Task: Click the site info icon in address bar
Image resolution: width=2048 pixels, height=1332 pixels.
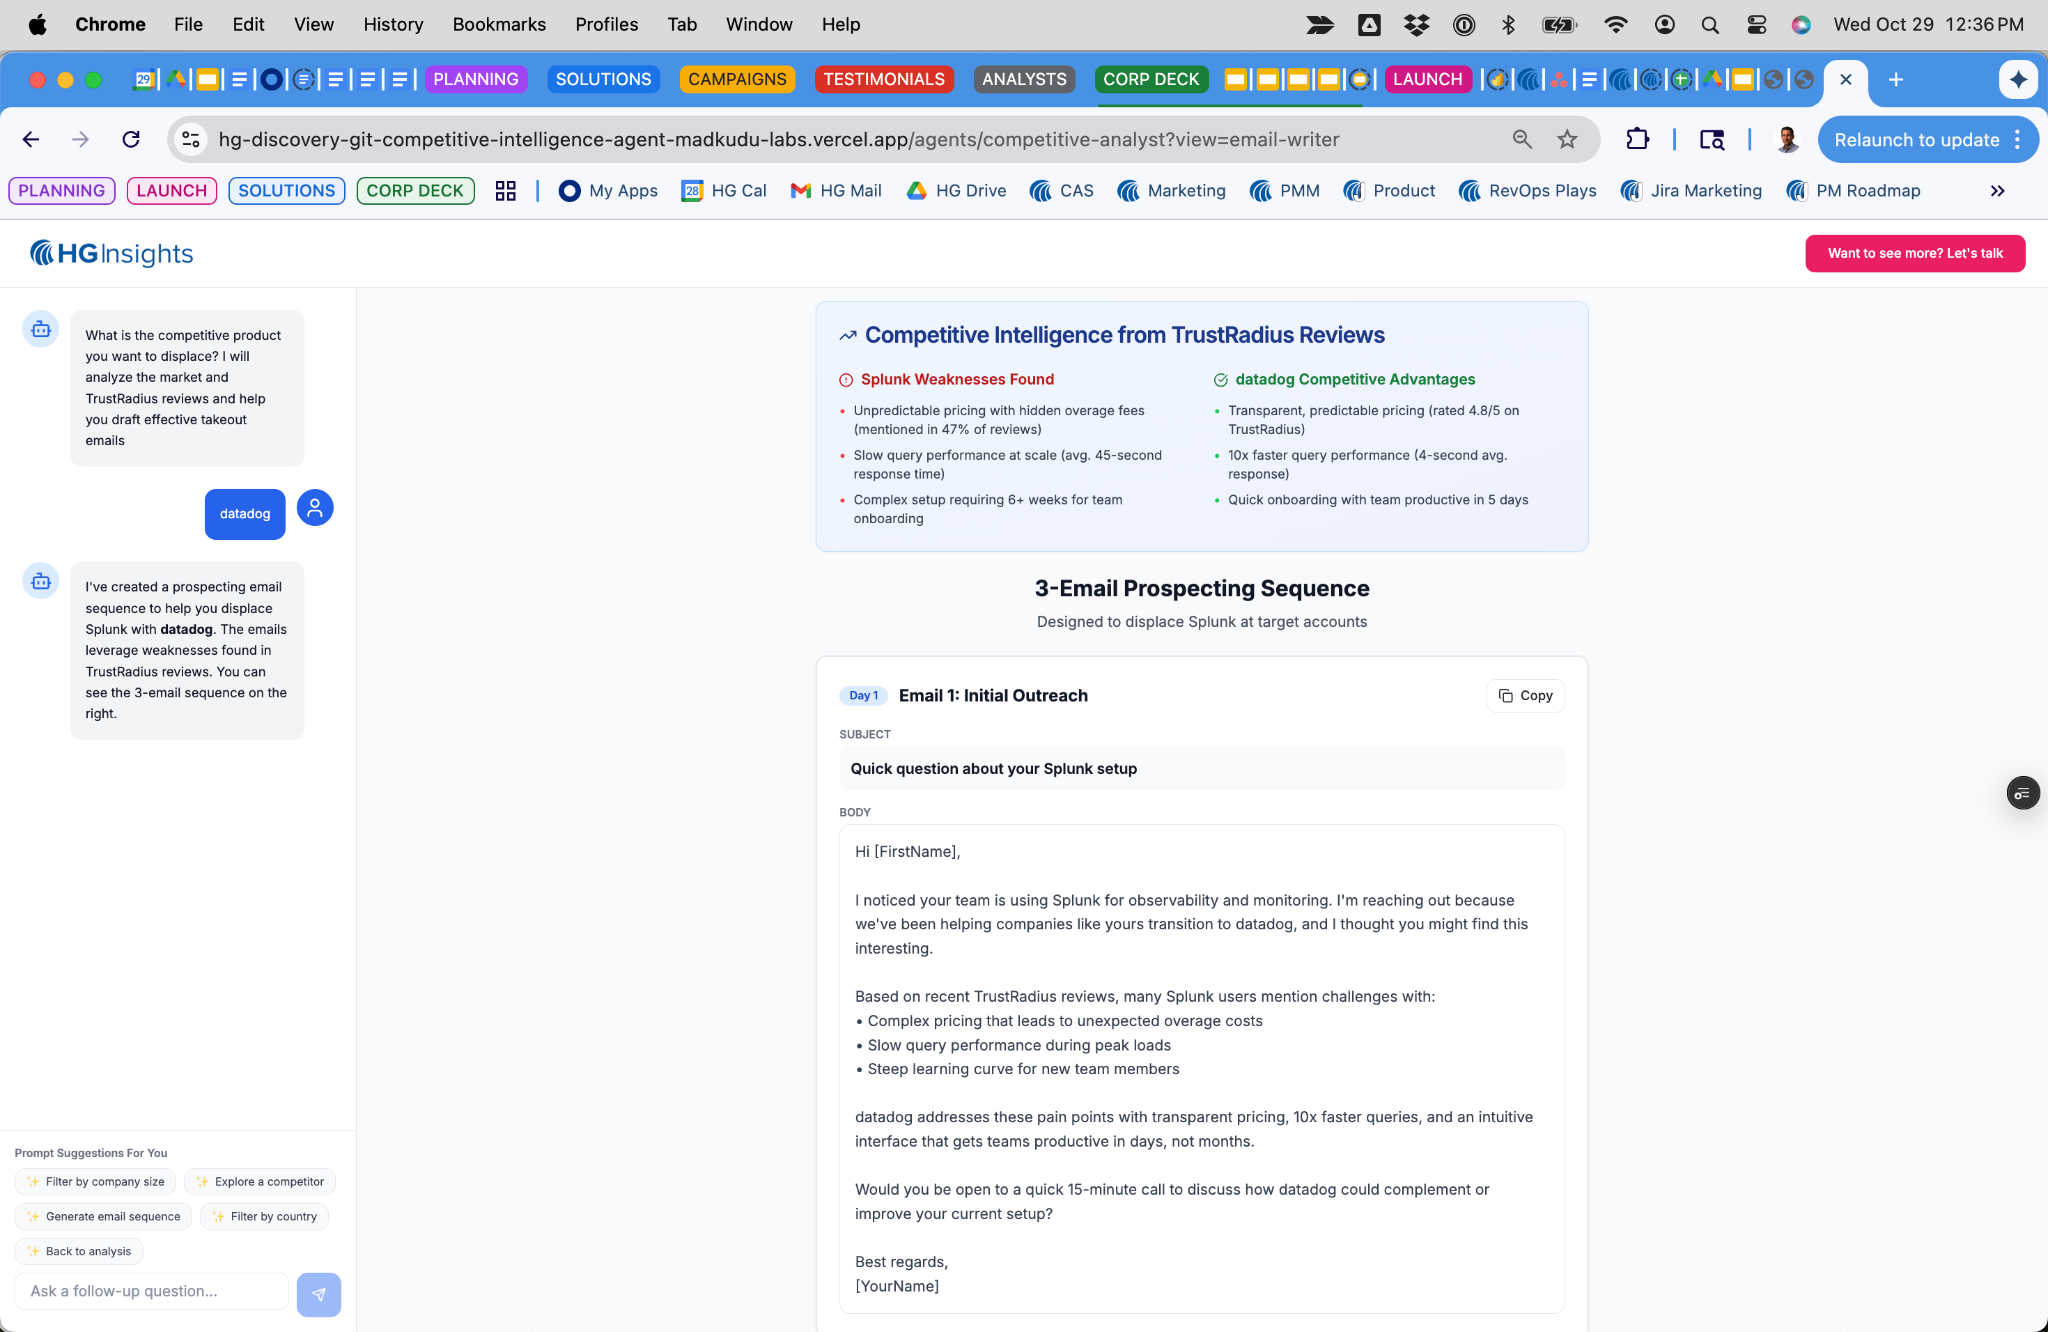Action: pos(191,140)
